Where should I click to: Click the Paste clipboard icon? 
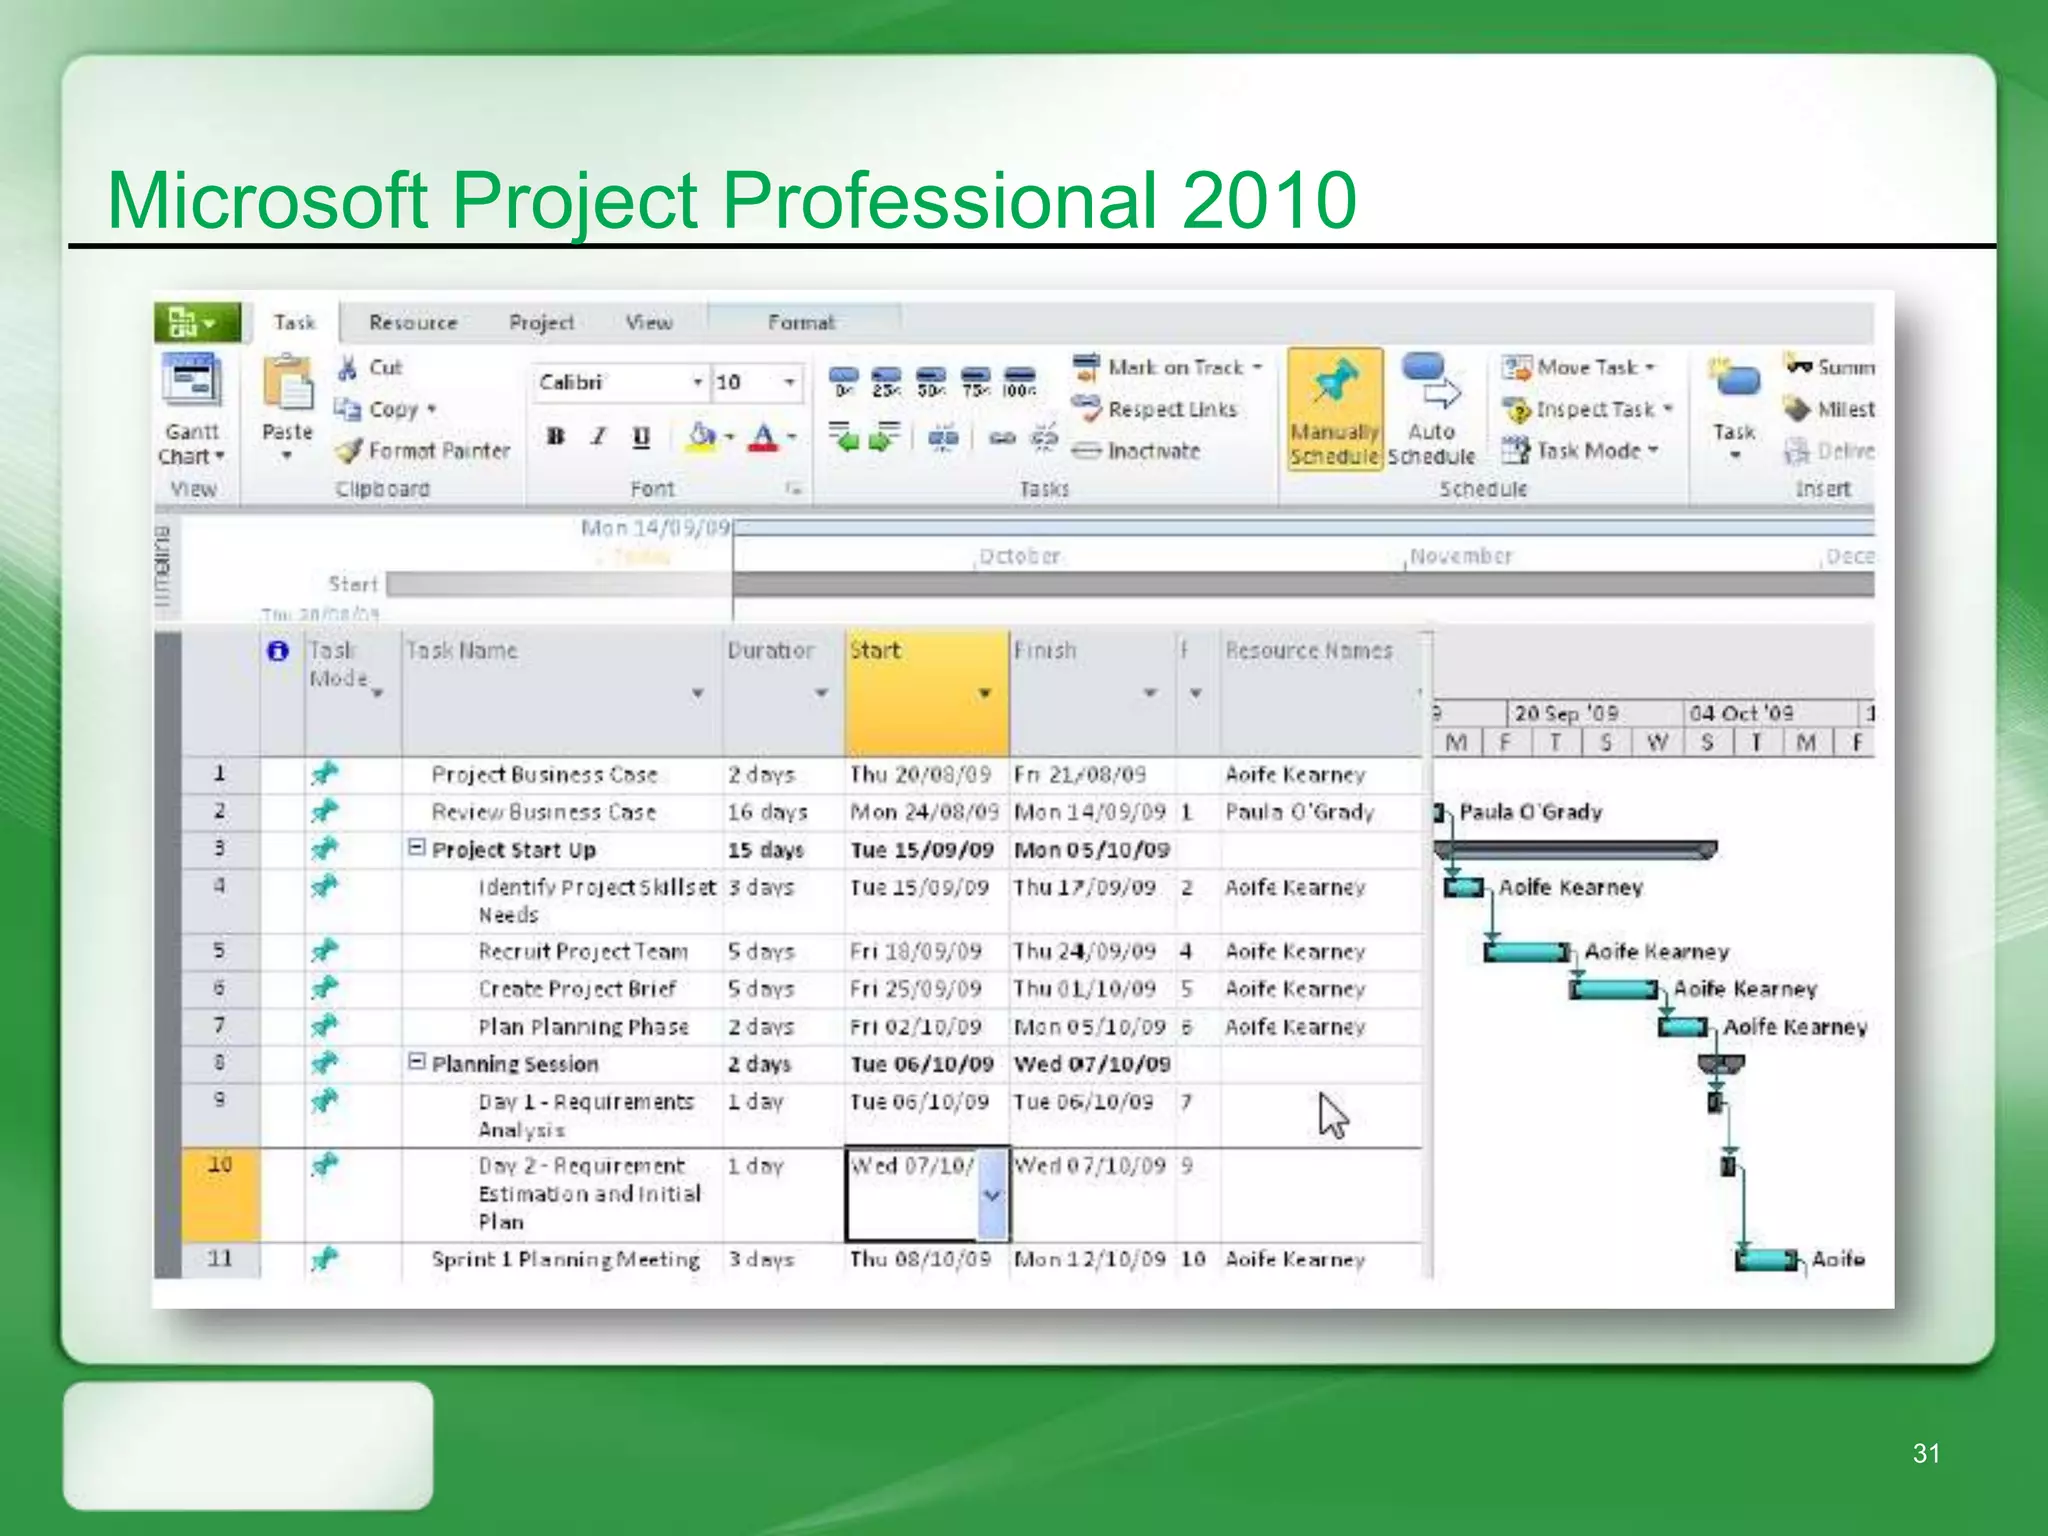click(287, 383)
